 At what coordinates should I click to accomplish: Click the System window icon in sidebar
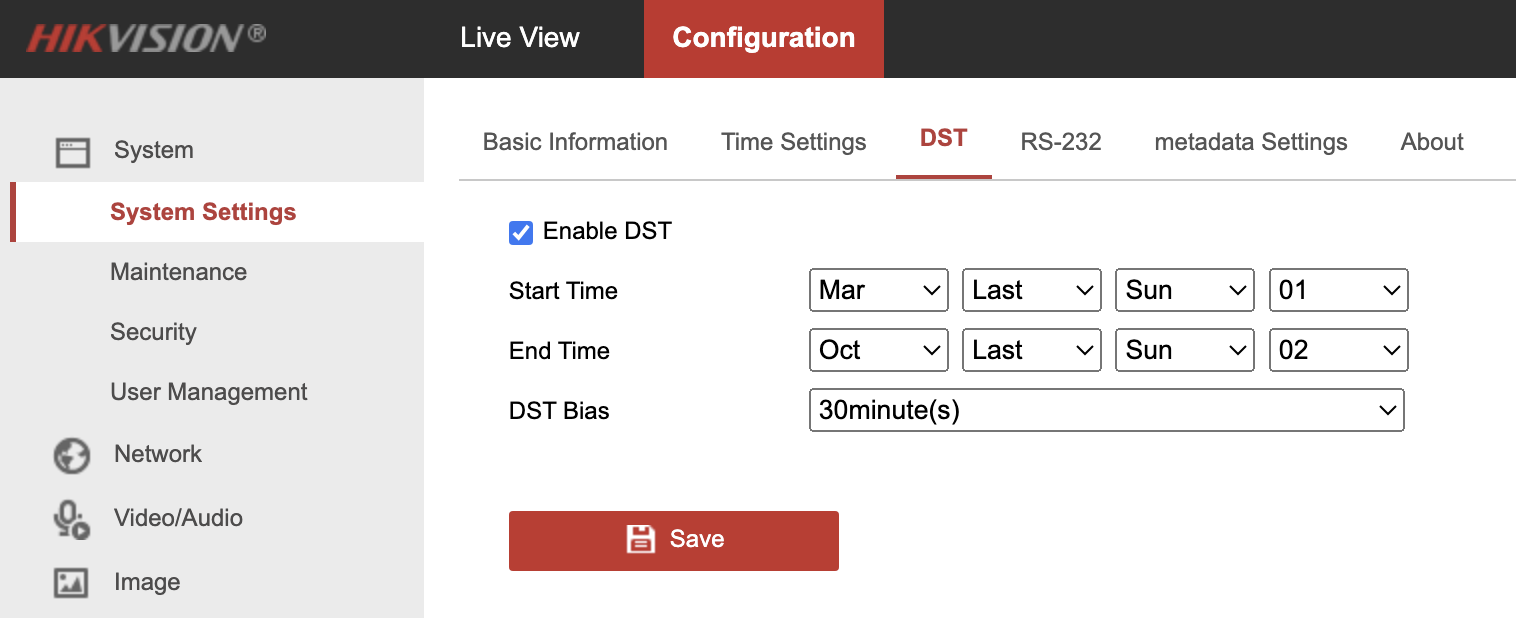tap(72, 152)
